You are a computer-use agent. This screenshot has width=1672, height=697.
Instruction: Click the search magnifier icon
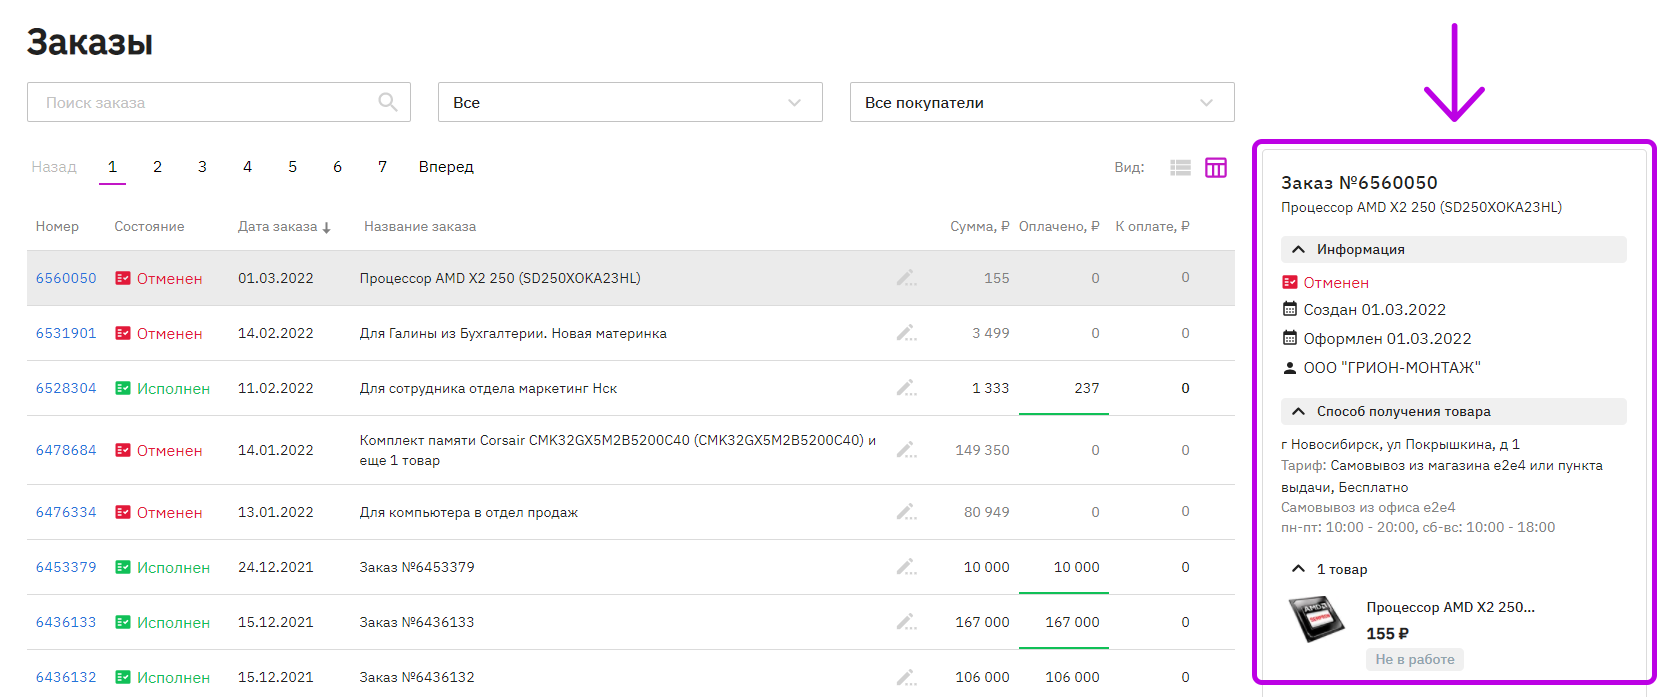click(x=388, y=102)
